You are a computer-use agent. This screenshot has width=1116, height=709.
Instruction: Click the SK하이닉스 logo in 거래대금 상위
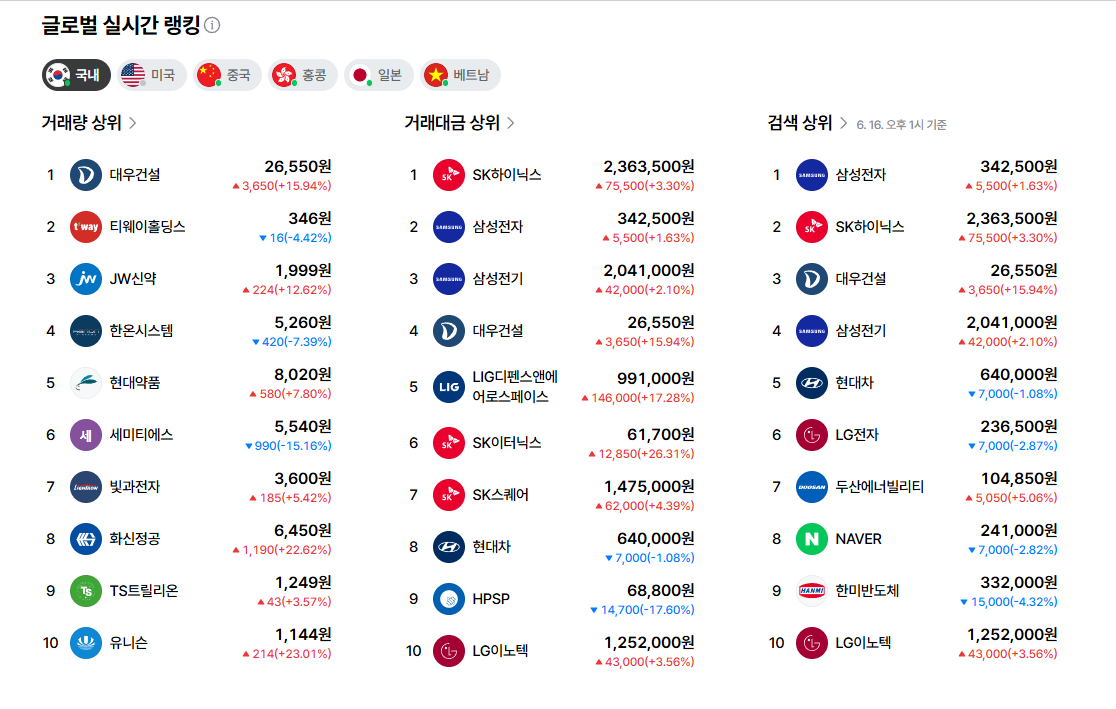(449, 175)
